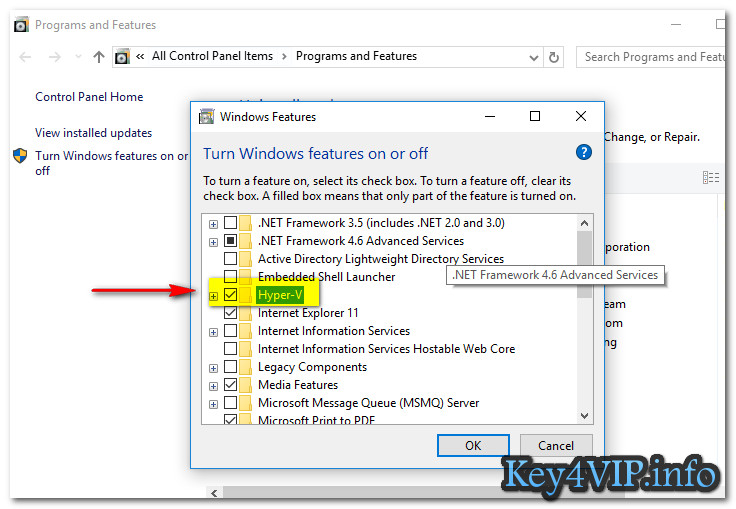This screenshot has width=736, height=509.
Task: Click the Hostable Web Core folder icon
Action: 245,349
